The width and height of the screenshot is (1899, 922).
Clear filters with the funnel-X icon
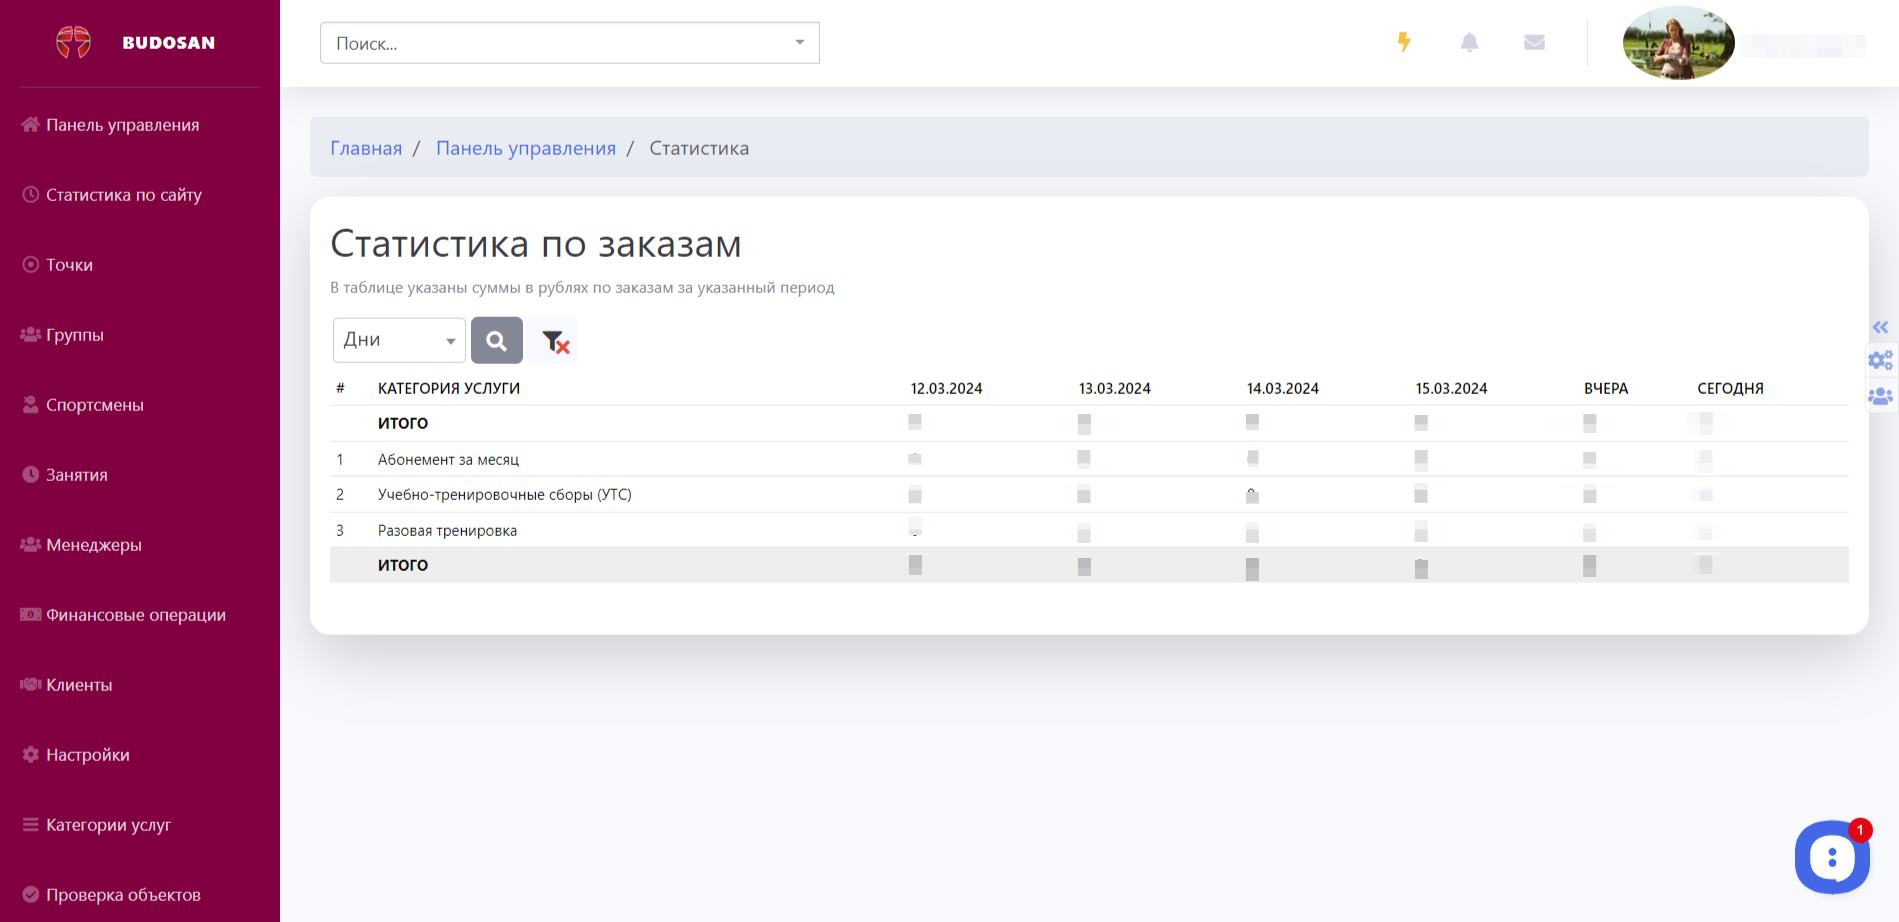click(554, 341)
